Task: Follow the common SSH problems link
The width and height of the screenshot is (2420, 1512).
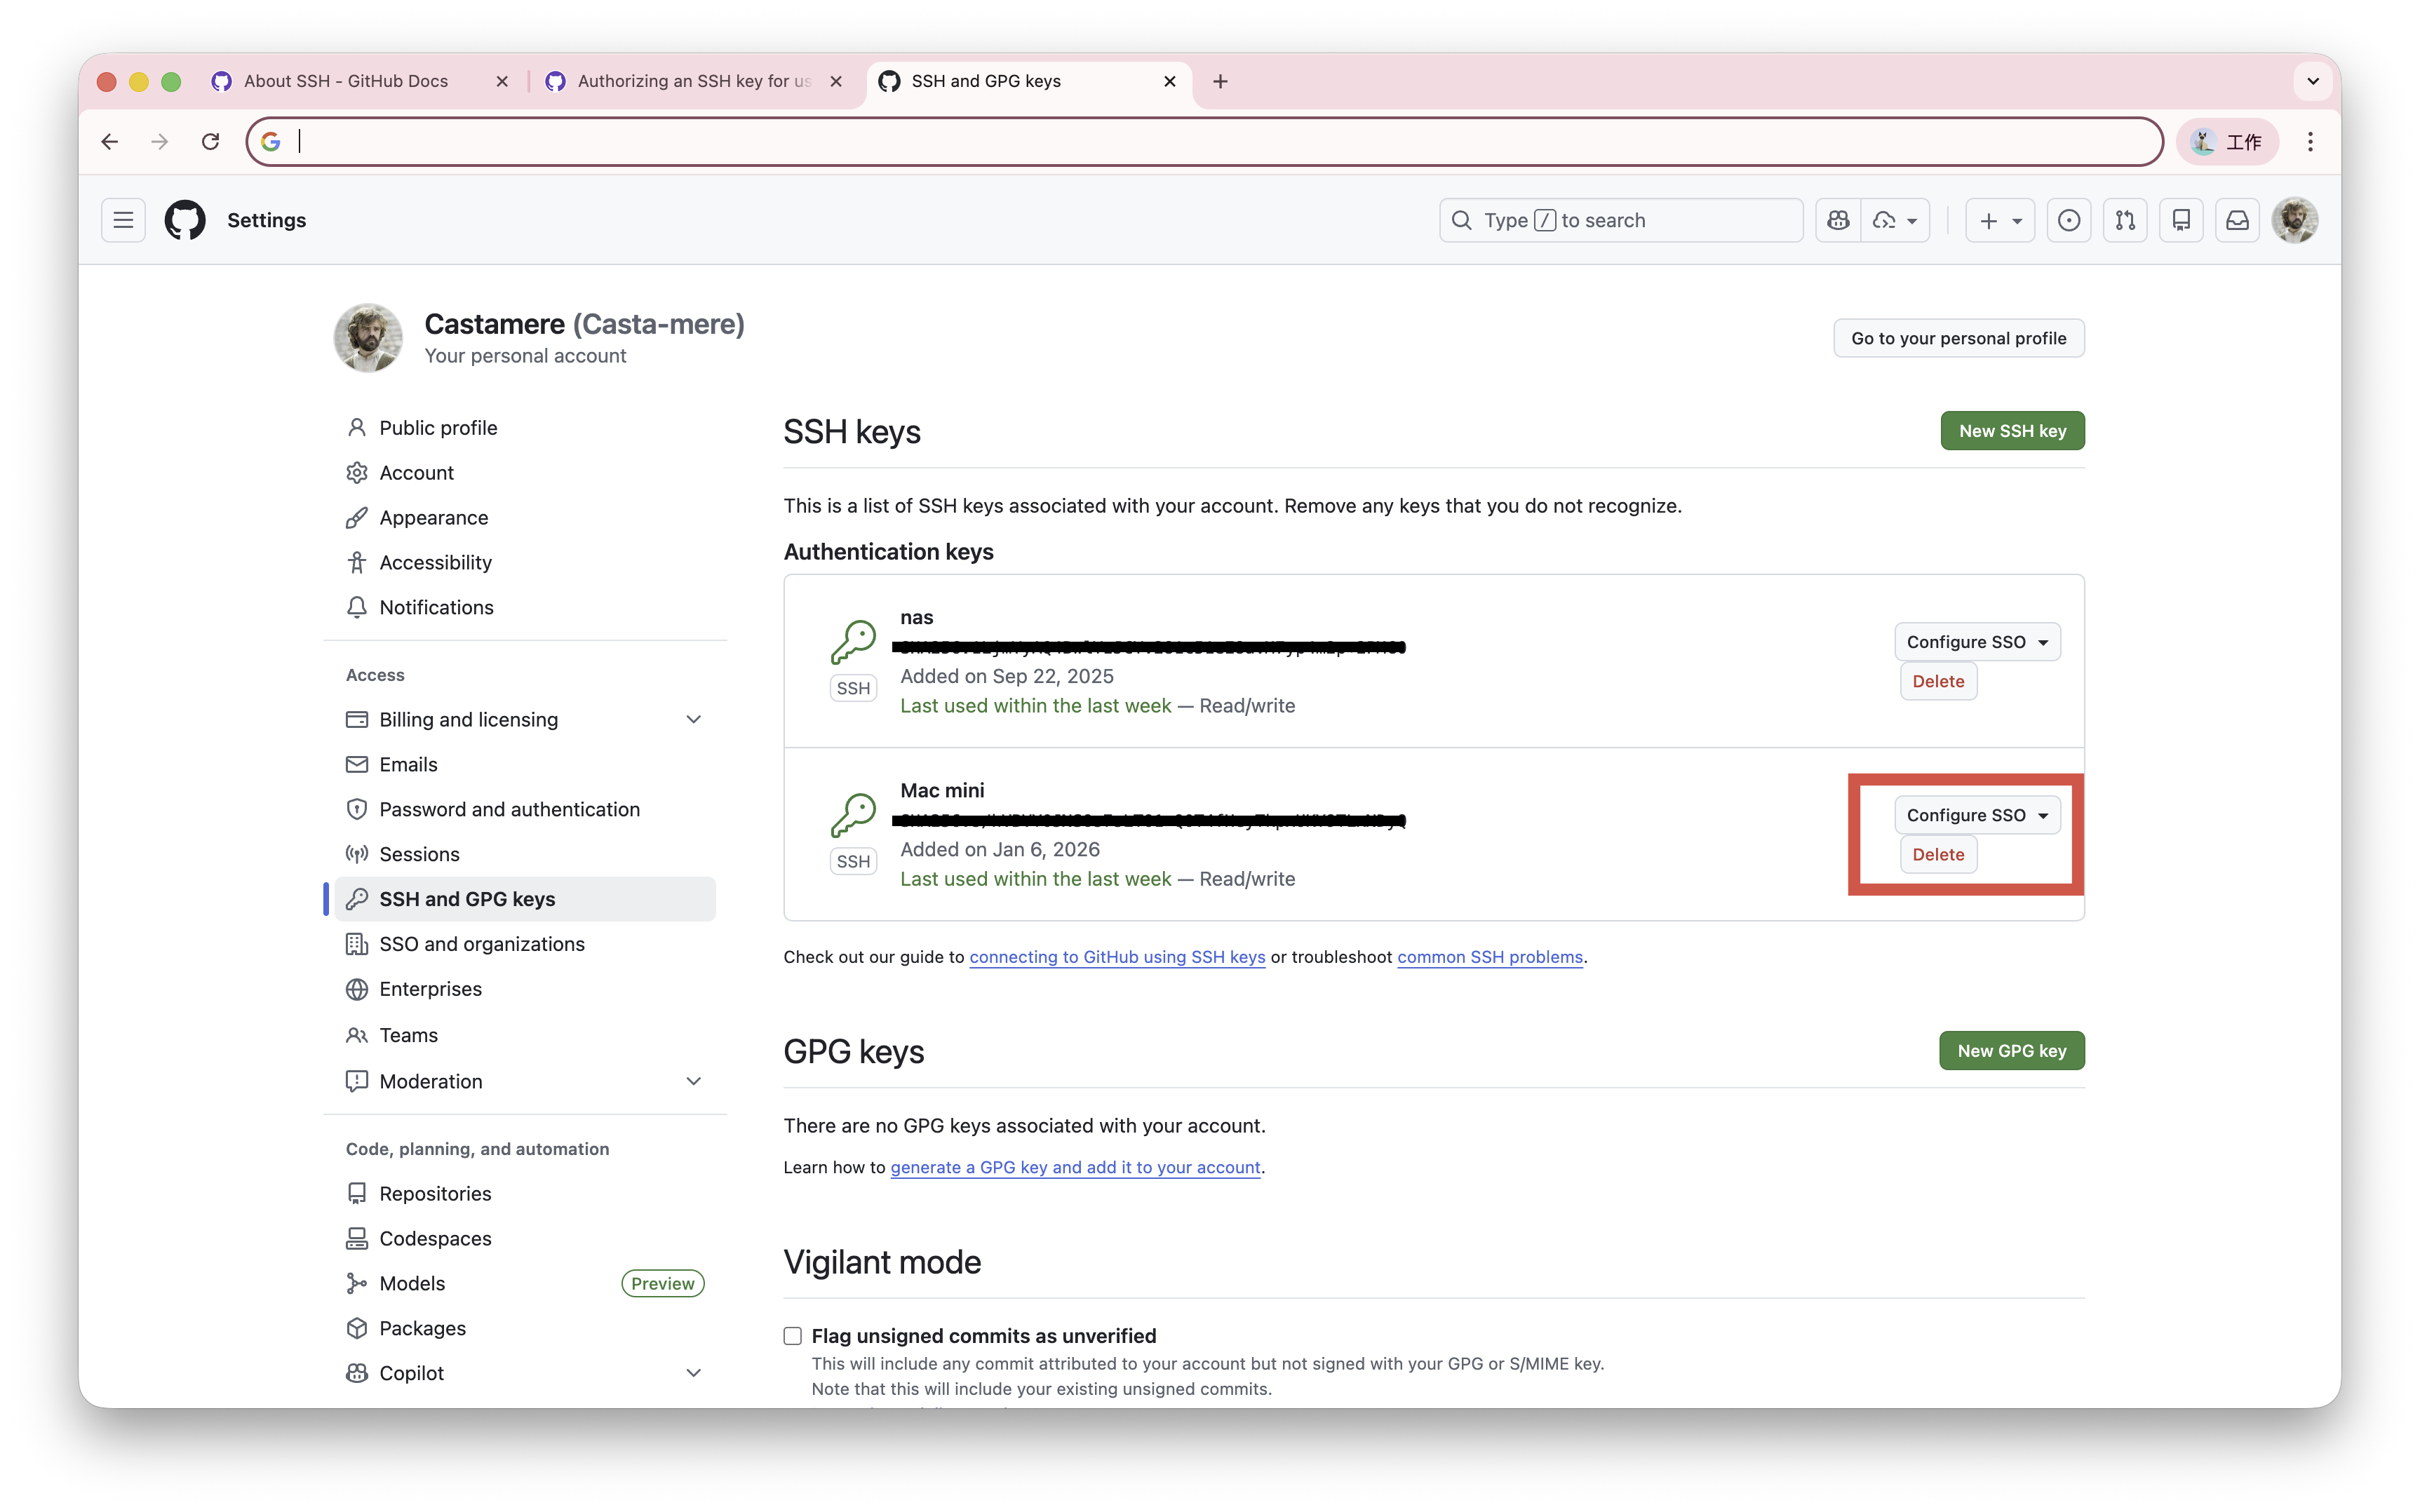Action: [x=1489, y=957]
